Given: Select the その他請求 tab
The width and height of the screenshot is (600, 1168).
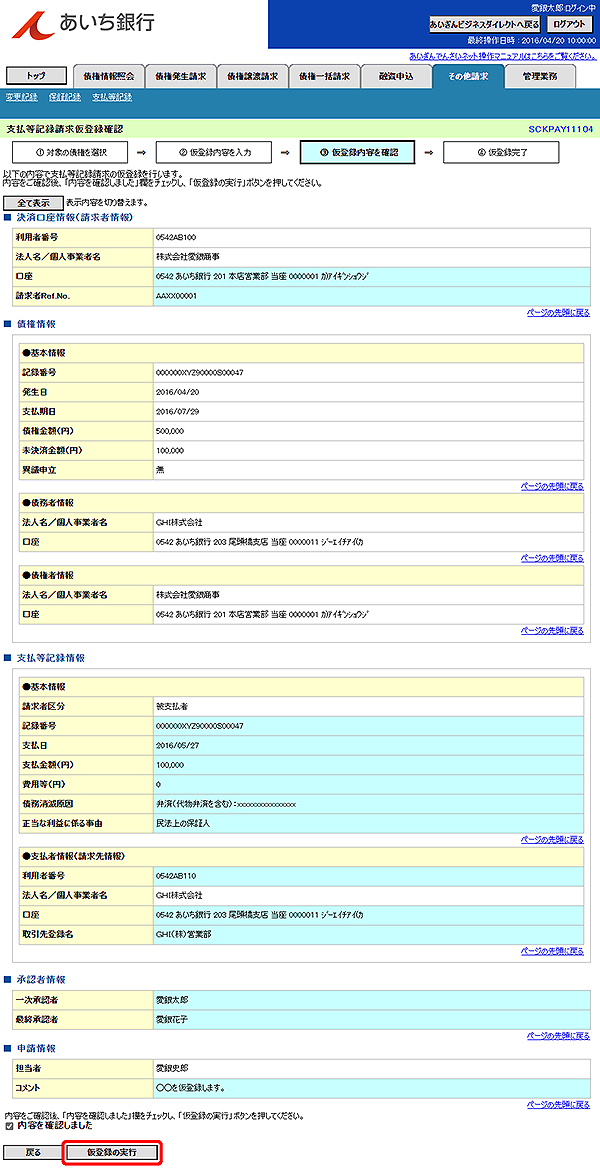Looking at the screenshot, I should [467, 76].
